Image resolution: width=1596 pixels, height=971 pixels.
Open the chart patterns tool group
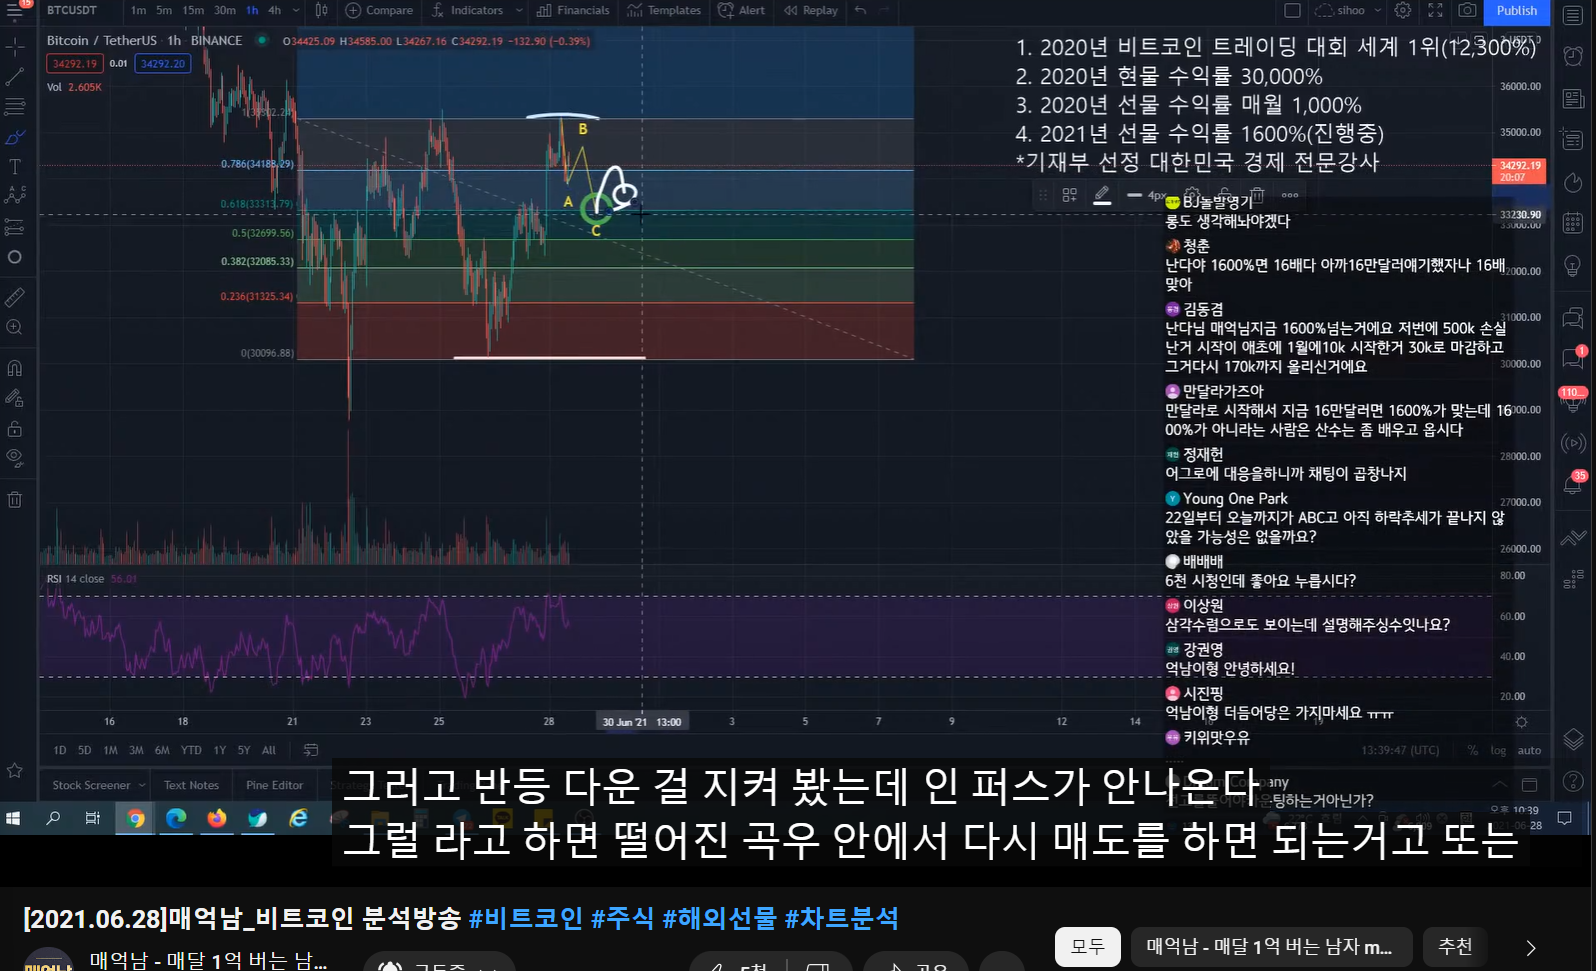[x=15, y=196]
